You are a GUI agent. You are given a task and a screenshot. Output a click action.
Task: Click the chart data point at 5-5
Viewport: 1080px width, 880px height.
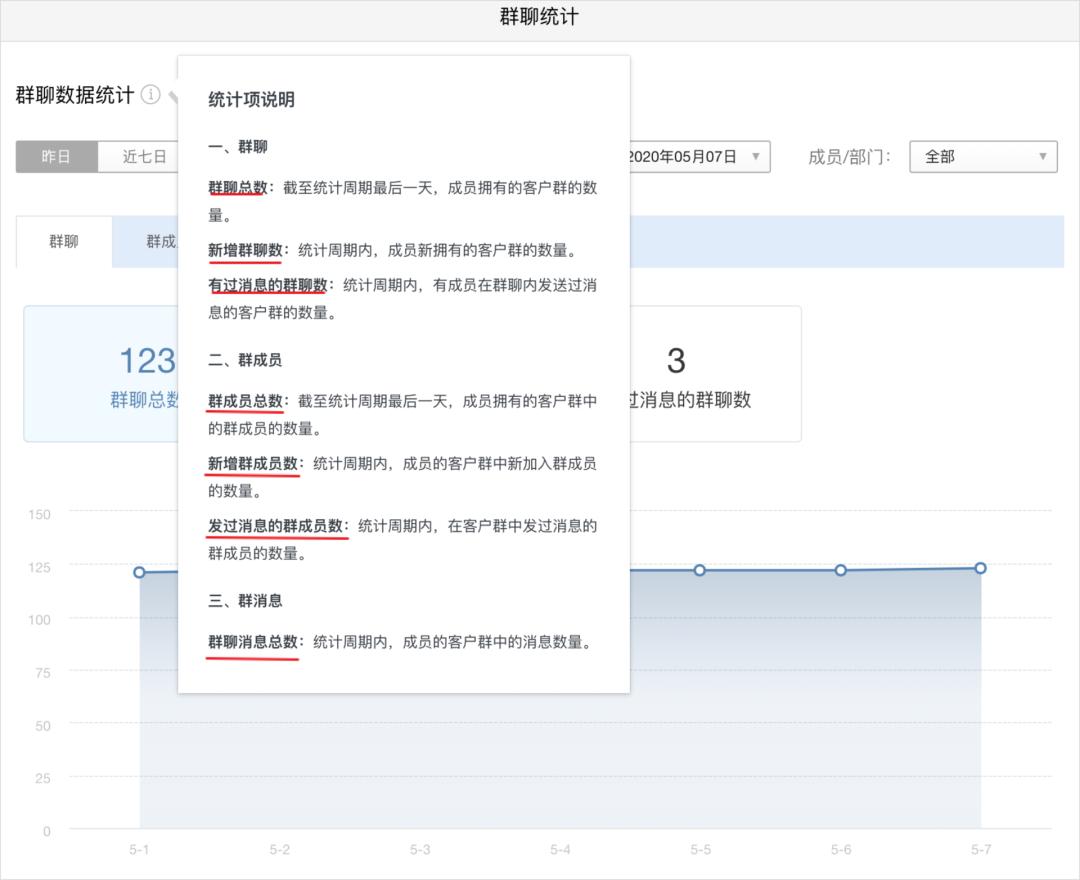700,570
